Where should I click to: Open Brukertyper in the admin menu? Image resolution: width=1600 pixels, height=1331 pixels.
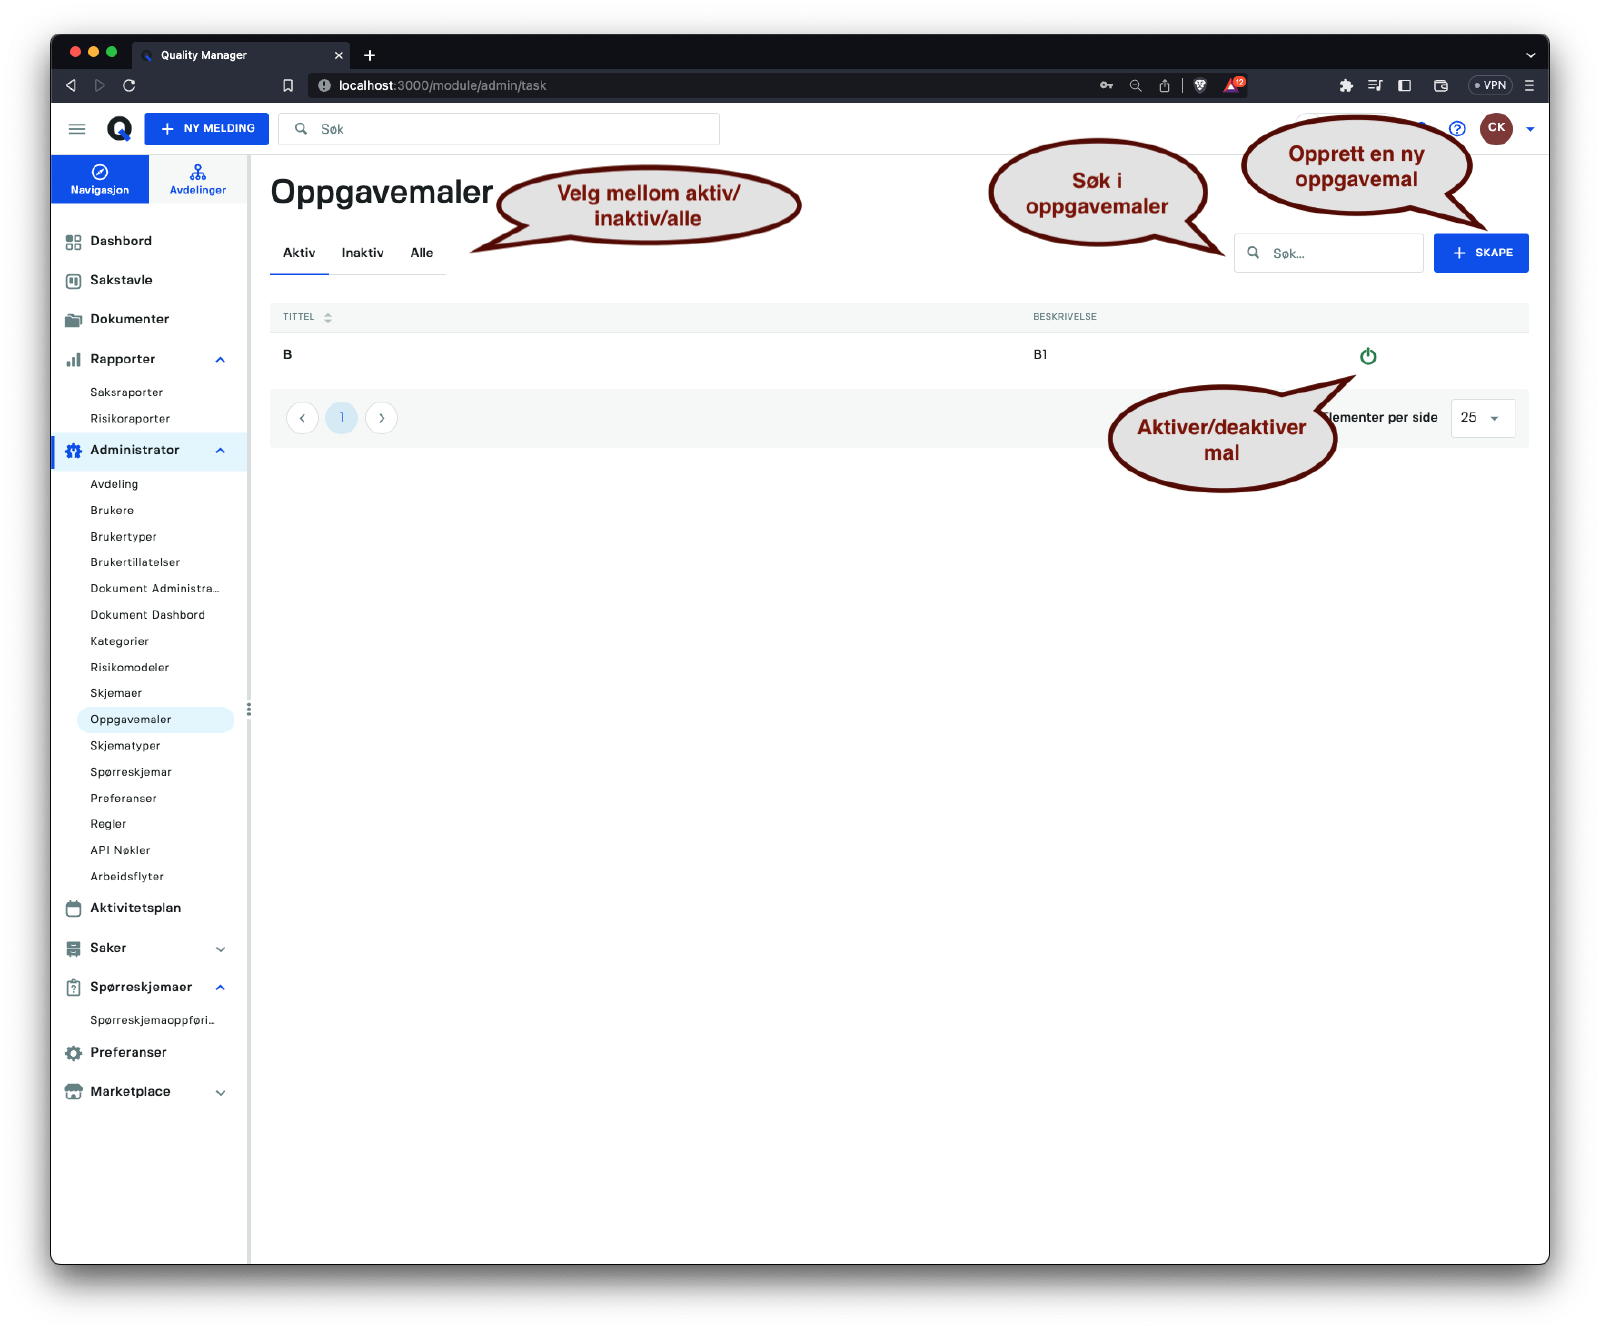124,537
